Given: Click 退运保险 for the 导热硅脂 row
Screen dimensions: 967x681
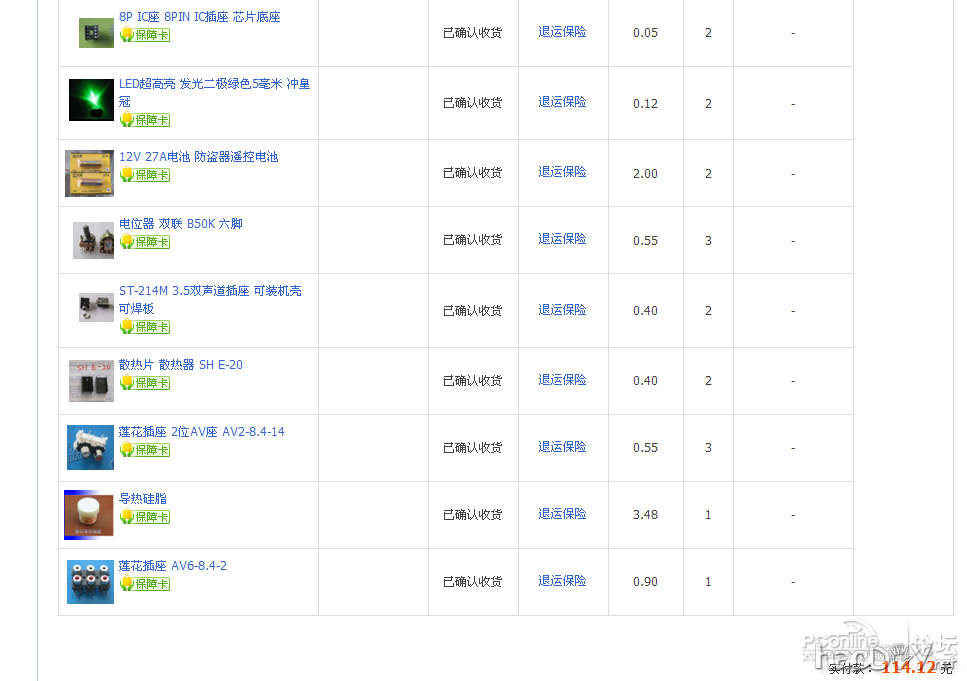Looking at the screenshot, I should pos(562,514).
